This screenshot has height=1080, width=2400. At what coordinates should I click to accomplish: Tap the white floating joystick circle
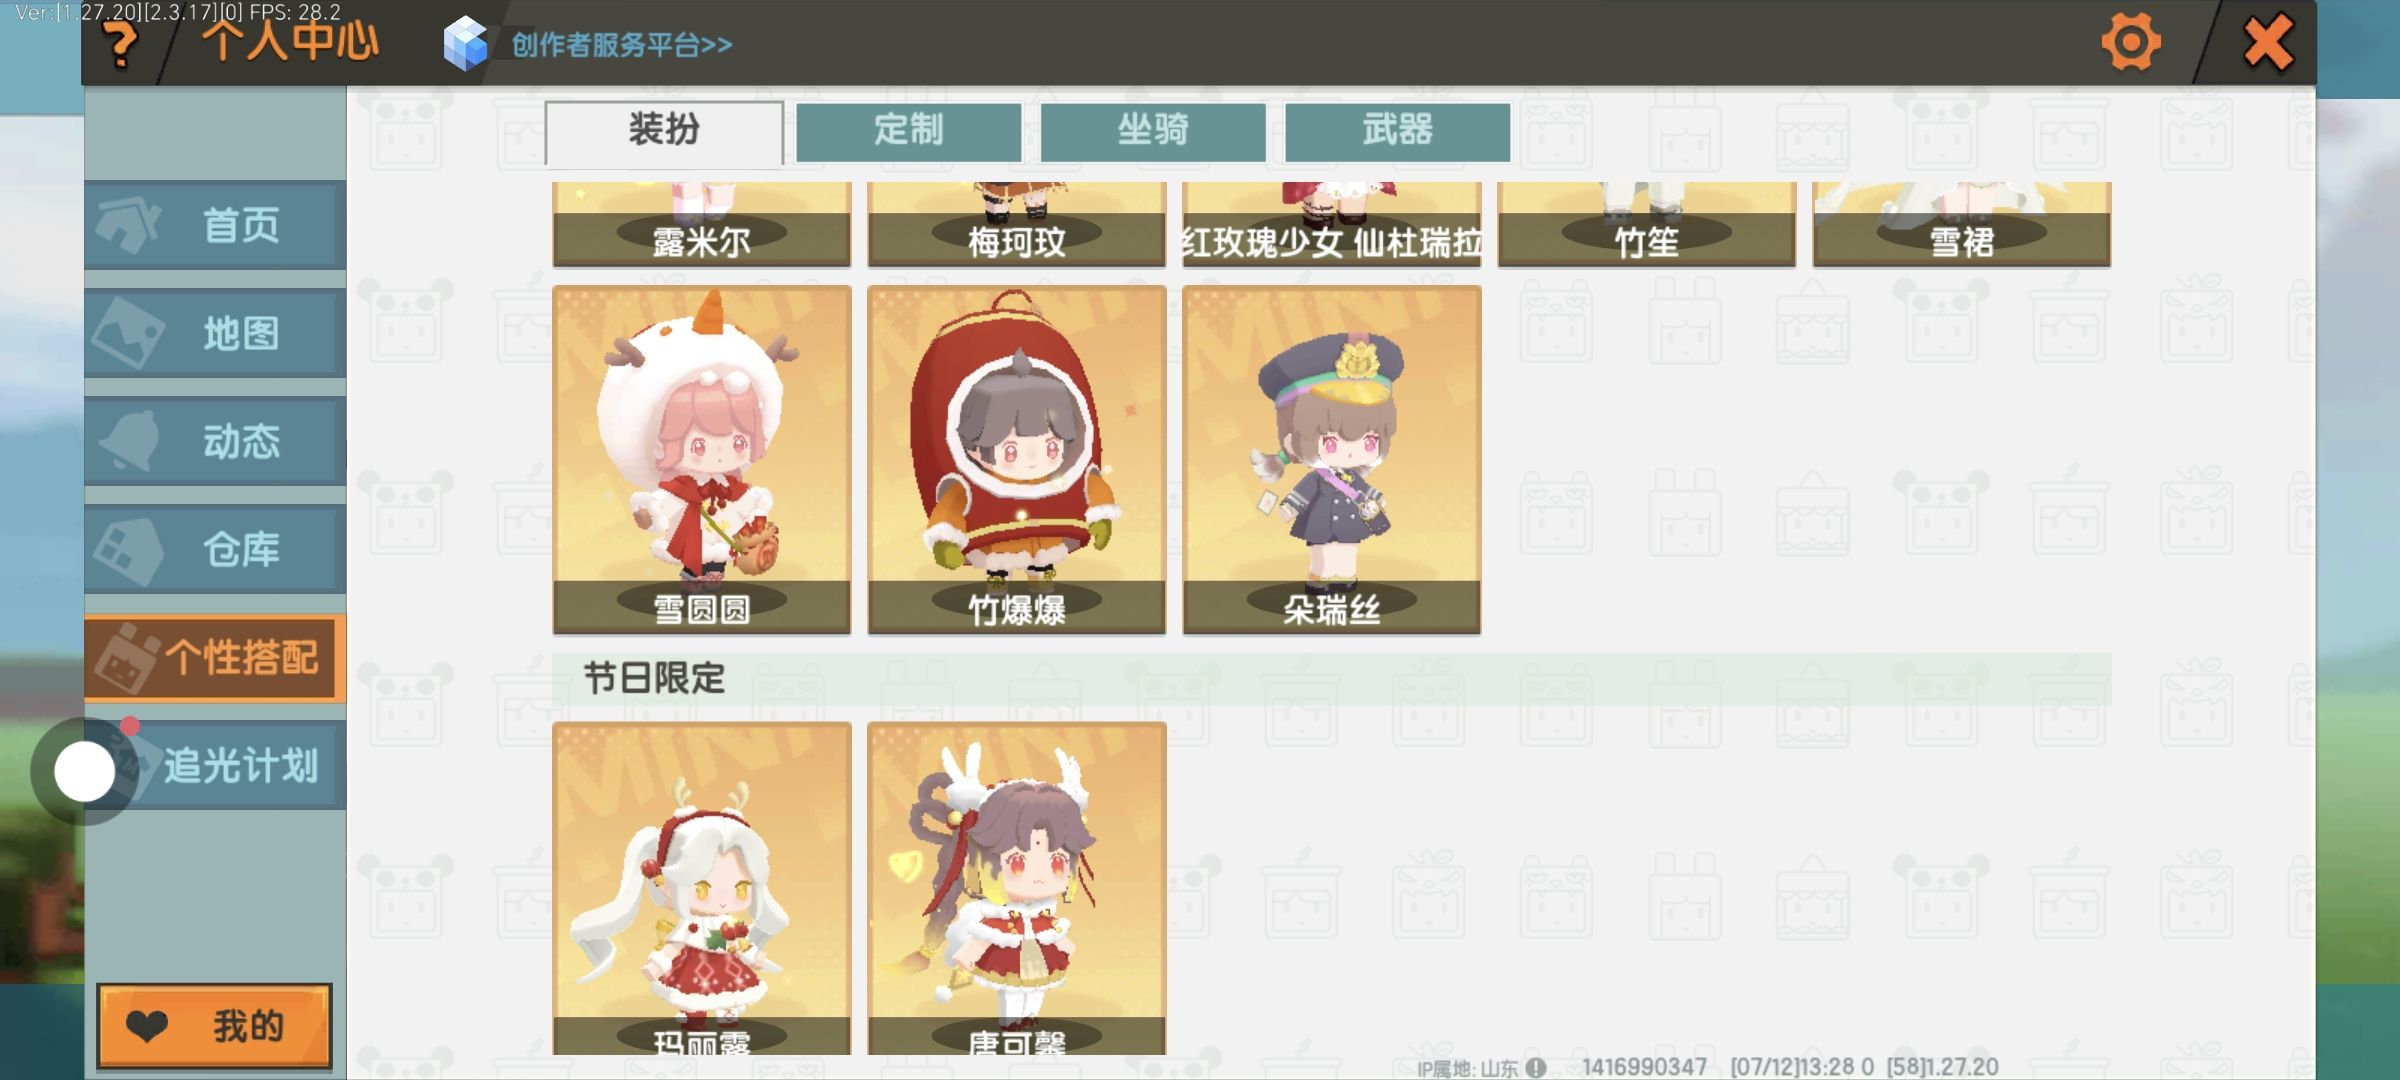[x=85, y=771]
